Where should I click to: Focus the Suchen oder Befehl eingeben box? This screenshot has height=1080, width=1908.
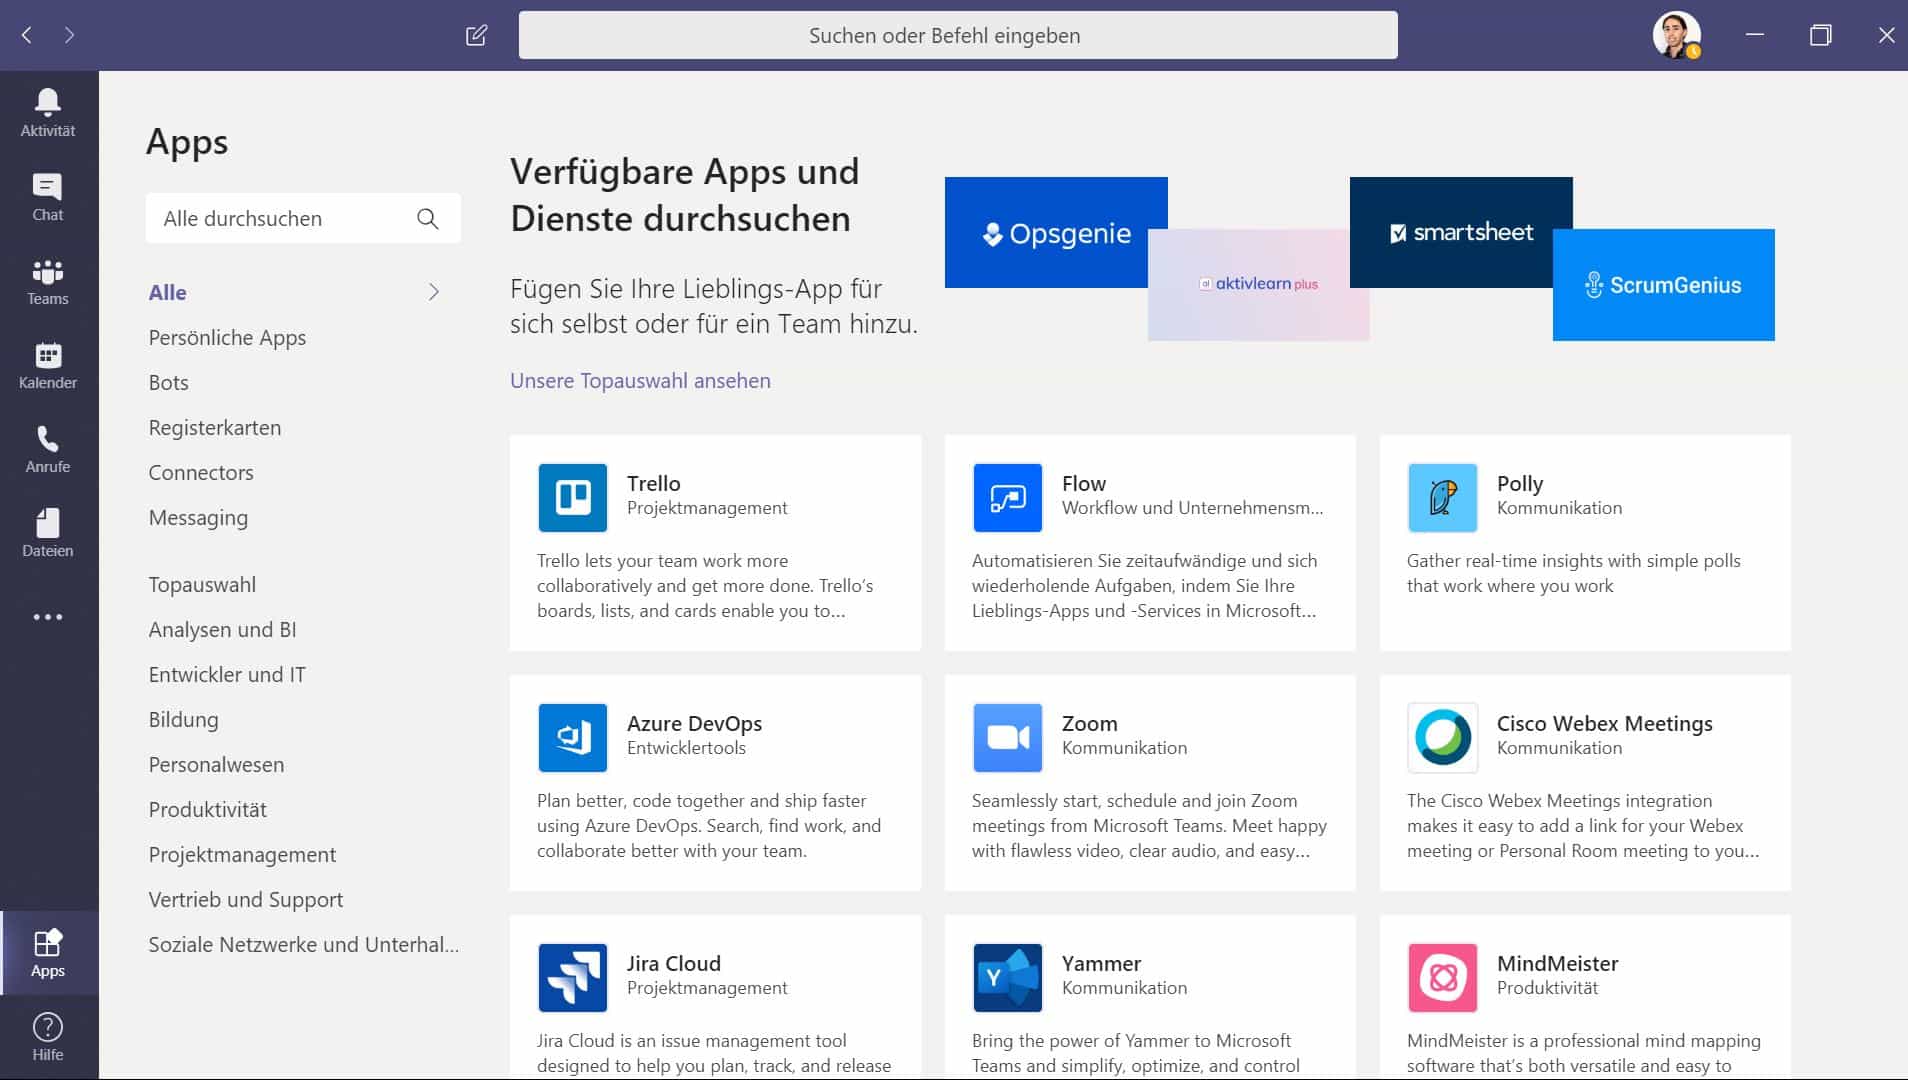coord(958,35)
